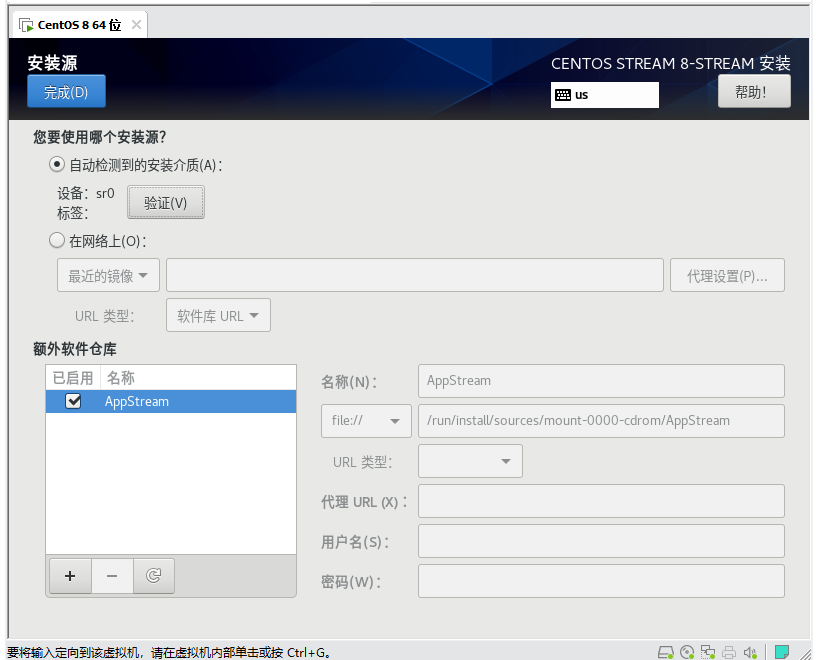Click the CD/DVD drive icon in the status bar
Screen dimensions: 825x660
pos(687,652)
